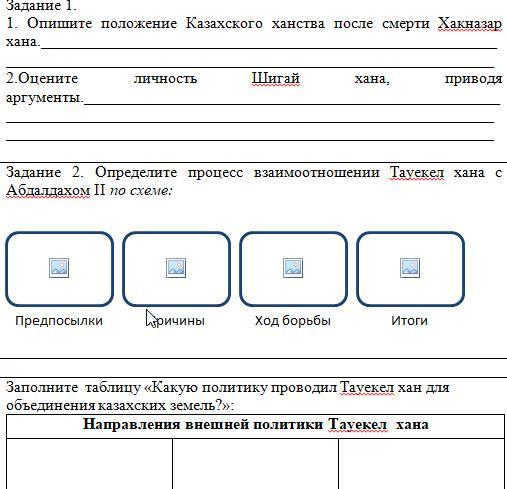Select the Предпосылки caption text
This screenshot has height=489, width=507.
tap(59, 321)
